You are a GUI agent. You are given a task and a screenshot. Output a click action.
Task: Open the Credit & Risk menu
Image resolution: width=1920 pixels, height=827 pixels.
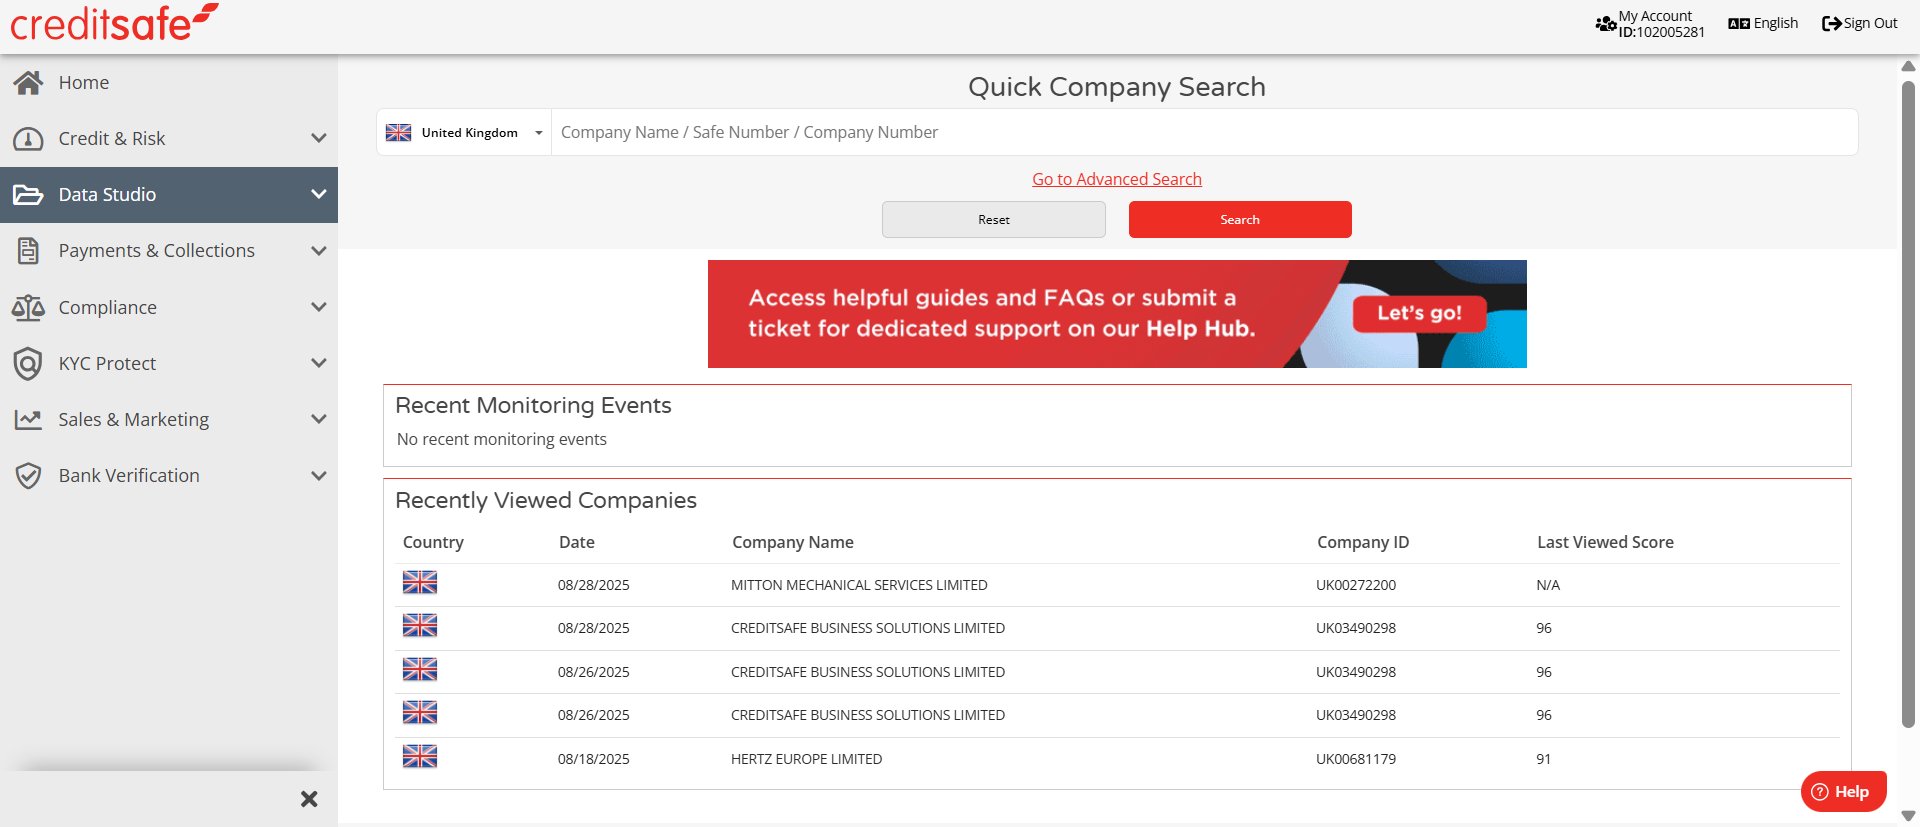point(169,138)
